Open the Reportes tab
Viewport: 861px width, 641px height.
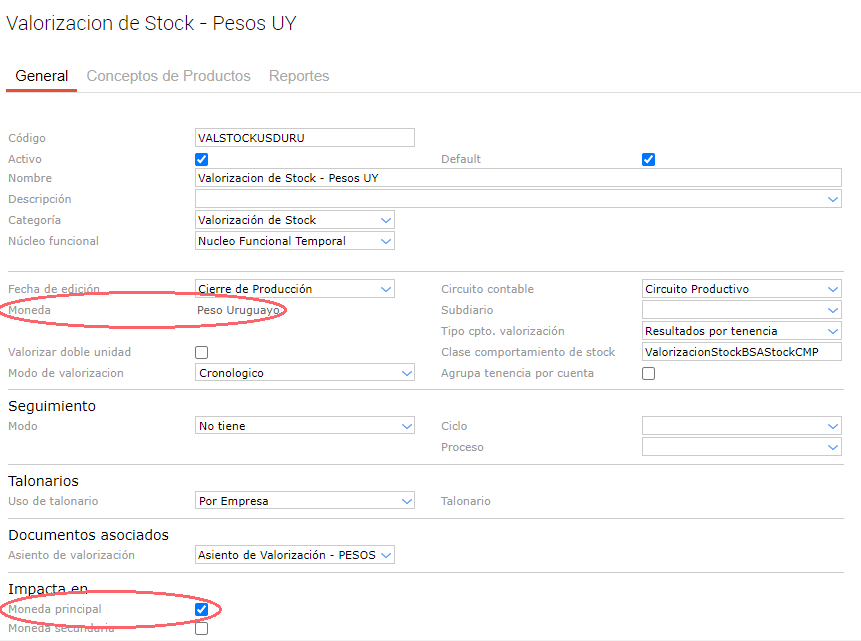click(299, 76)
